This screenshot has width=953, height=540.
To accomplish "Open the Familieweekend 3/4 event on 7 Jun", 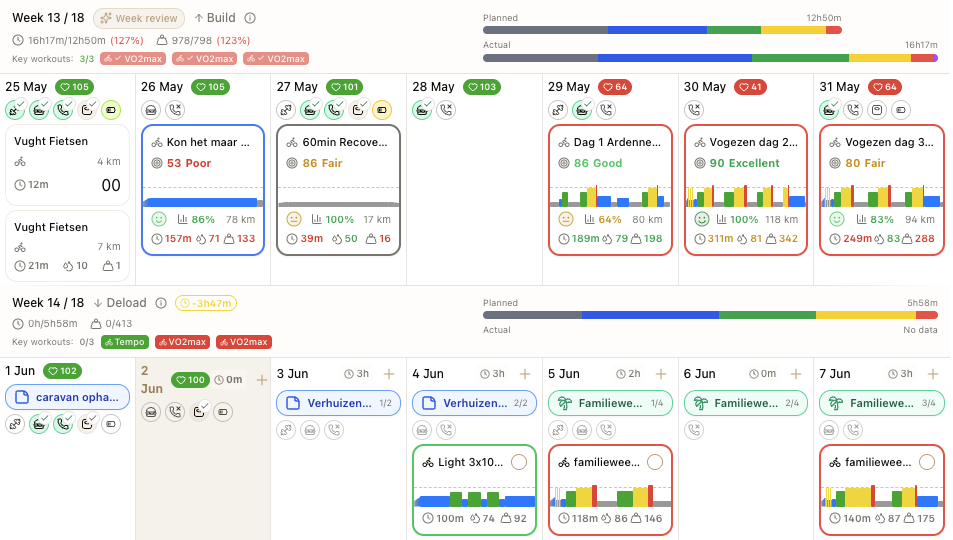I will 882,403.
